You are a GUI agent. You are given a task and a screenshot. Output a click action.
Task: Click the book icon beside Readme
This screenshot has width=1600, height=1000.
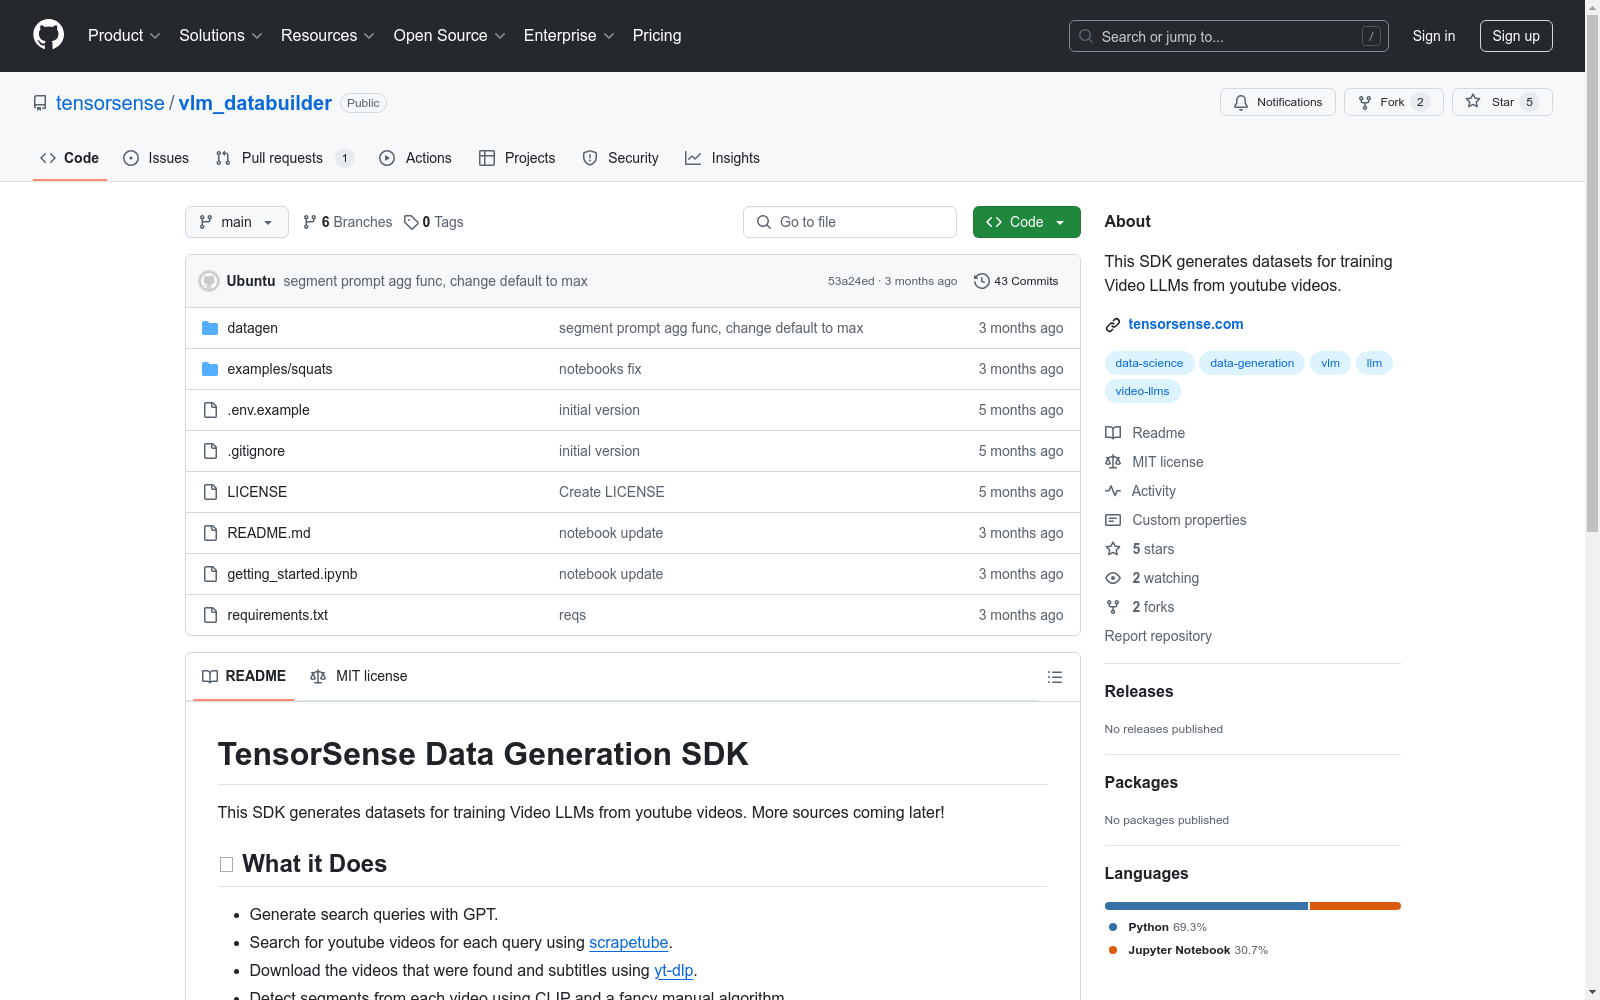point(1113,433)
